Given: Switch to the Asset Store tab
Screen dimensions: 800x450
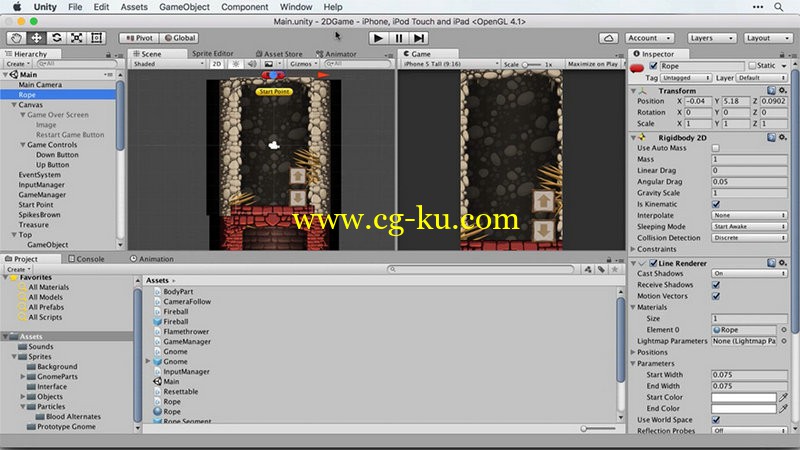Looking at the screenshot, I should (x=279, y=54).
